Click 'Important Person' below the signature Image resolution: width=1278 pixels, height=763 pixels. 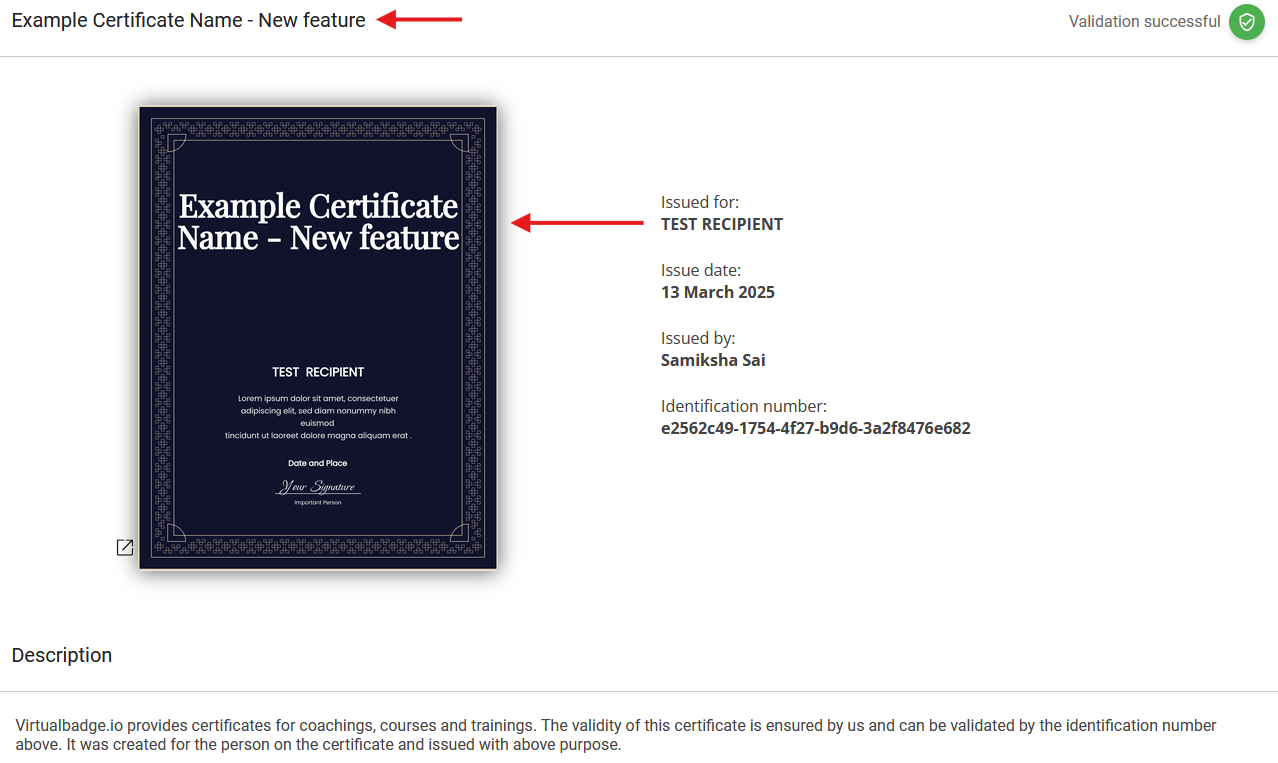(x=318, y=504)
